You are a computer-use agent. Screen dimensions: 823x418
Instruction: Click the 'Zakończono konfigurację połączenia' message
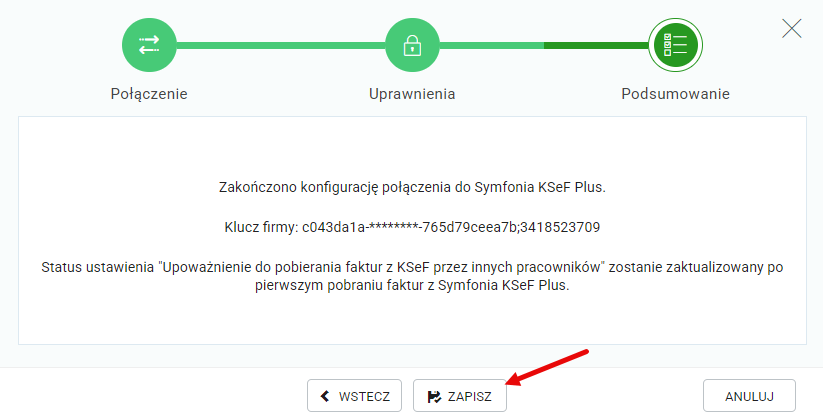pyautogui.click(x=411, y=186)
